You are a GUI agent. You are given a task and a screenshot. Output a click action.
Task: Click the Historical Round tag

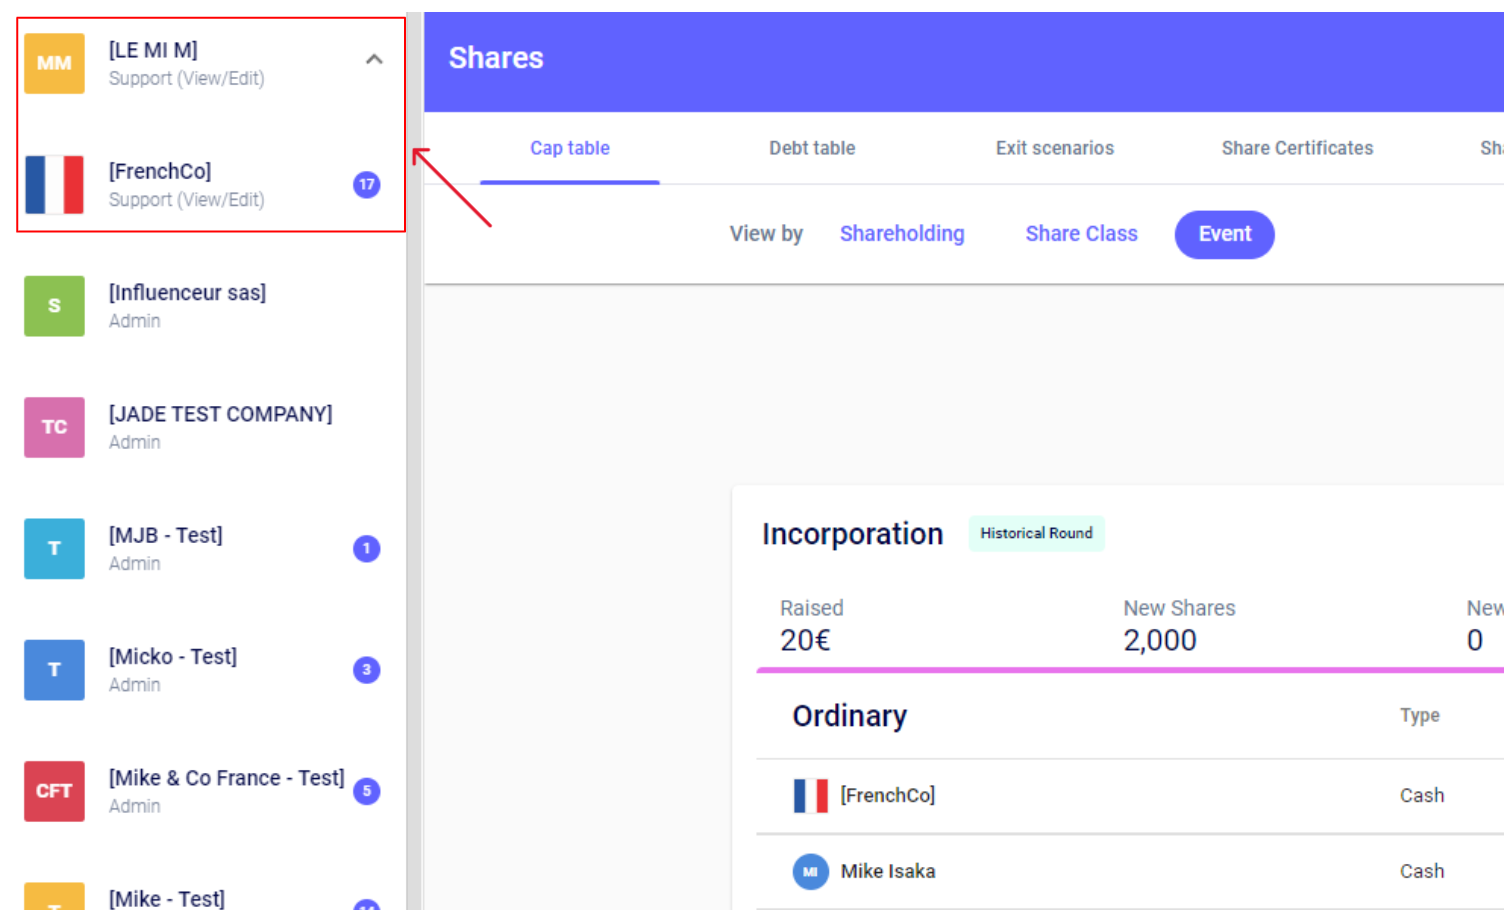click(1036, 533)
